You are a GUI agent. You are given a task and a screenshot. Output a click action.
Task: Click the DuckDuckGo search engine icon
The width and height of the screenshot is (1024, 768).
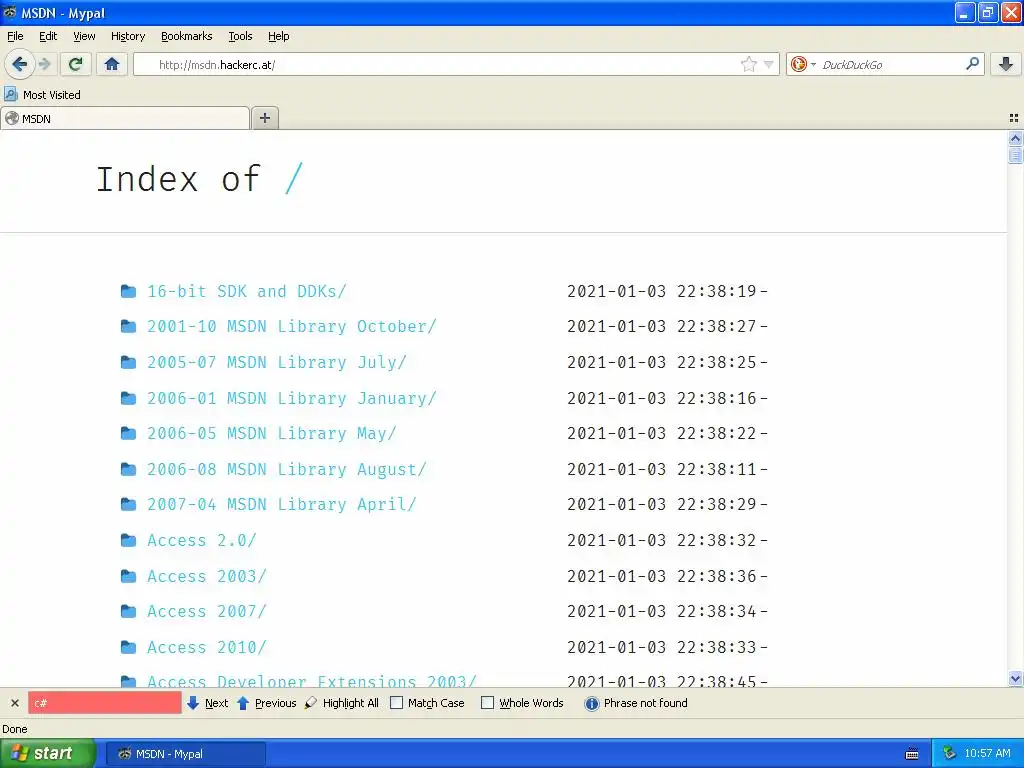[x=798, y=64]
